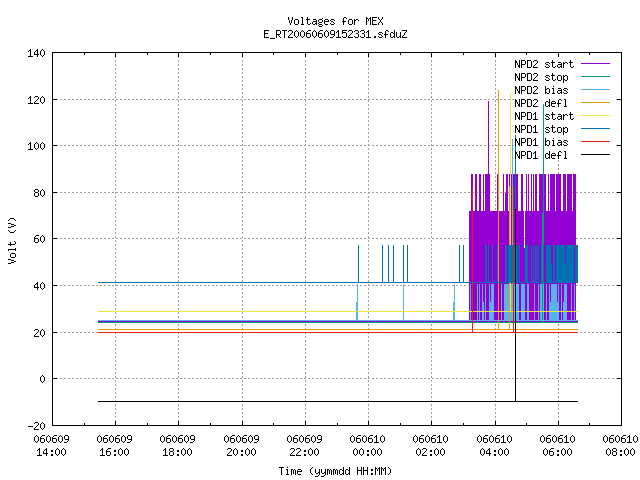Click the 'NPD1 stop' legend label
Viewport: 640px width, 480px height.
(x=541, y=129)
